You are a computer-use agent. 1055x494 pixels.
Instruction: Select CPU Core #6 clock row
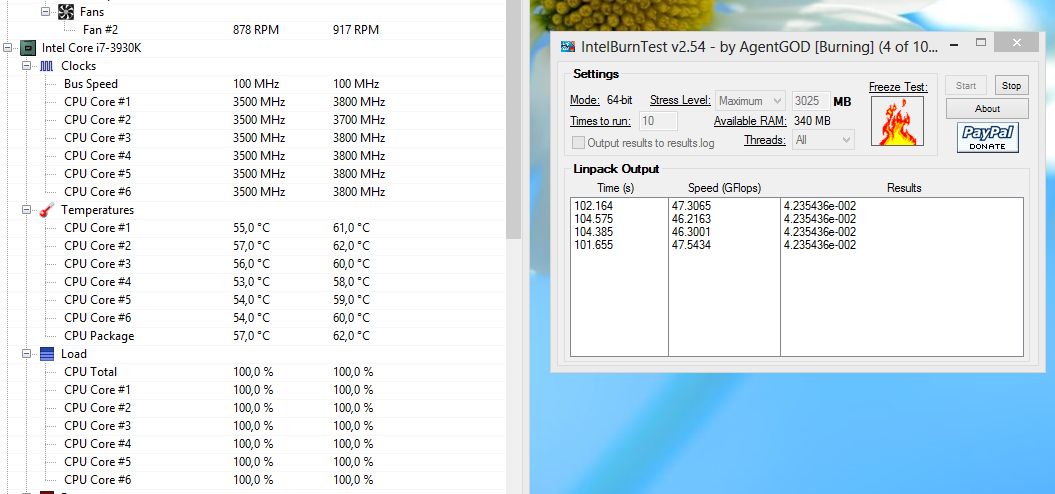[252, 192]
